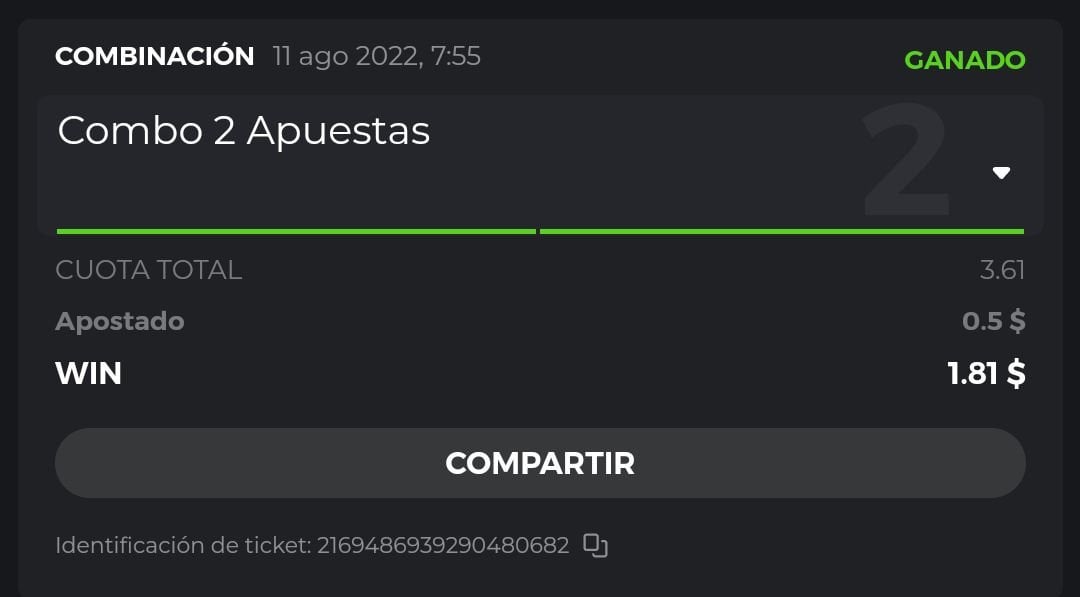This screenshot has width=1080, height=597.
Task: Click the right green progress segment
Action: pos(781,231)
